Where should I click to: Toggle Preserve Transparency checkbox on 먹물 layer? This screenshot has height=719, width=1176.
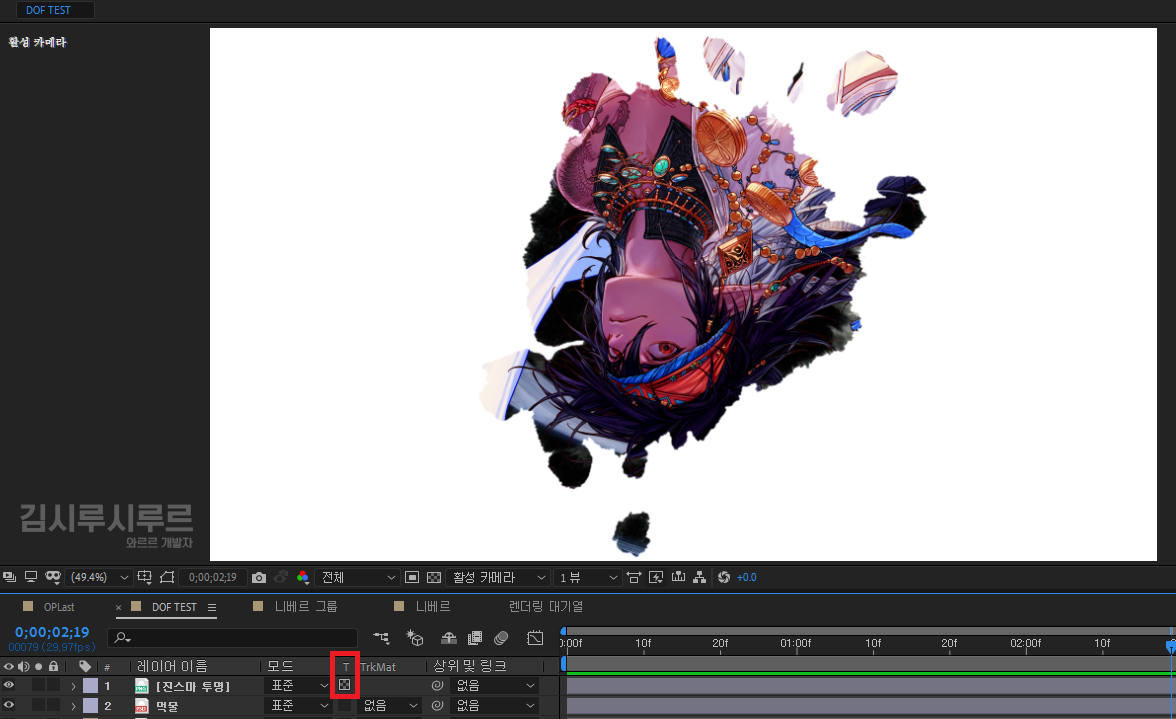tap(344, 706)
